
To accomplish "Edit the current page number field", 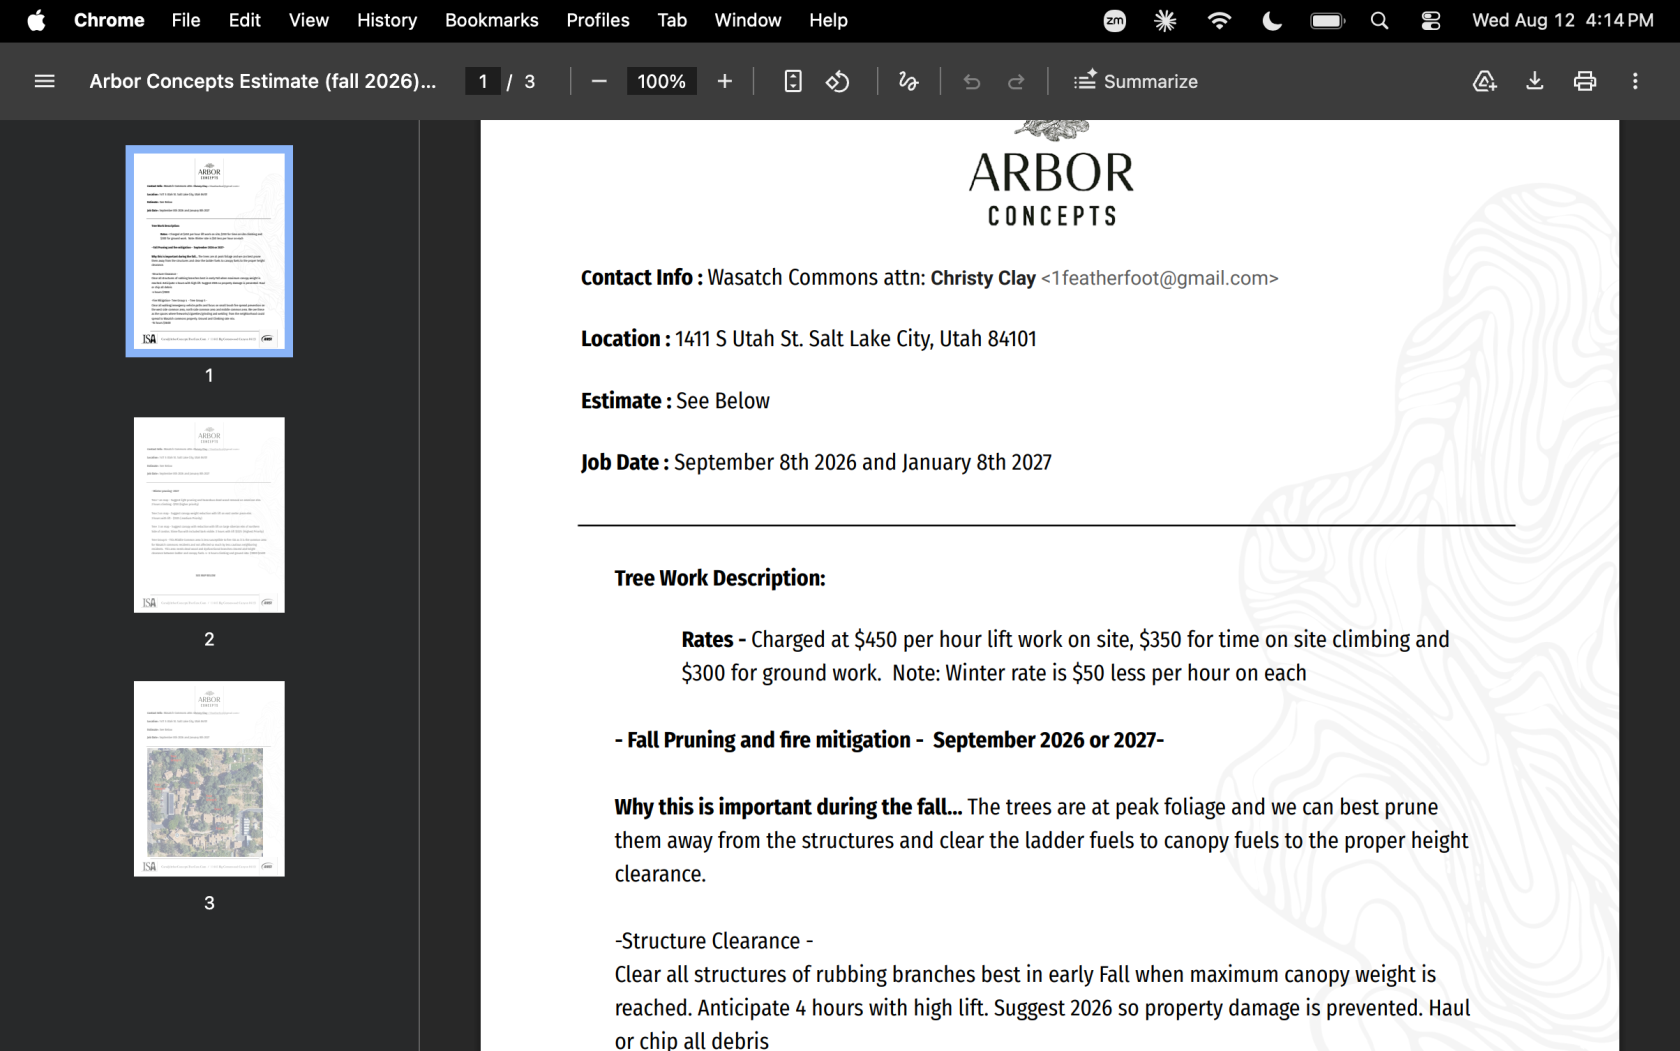I will click(x=483, y=81).
